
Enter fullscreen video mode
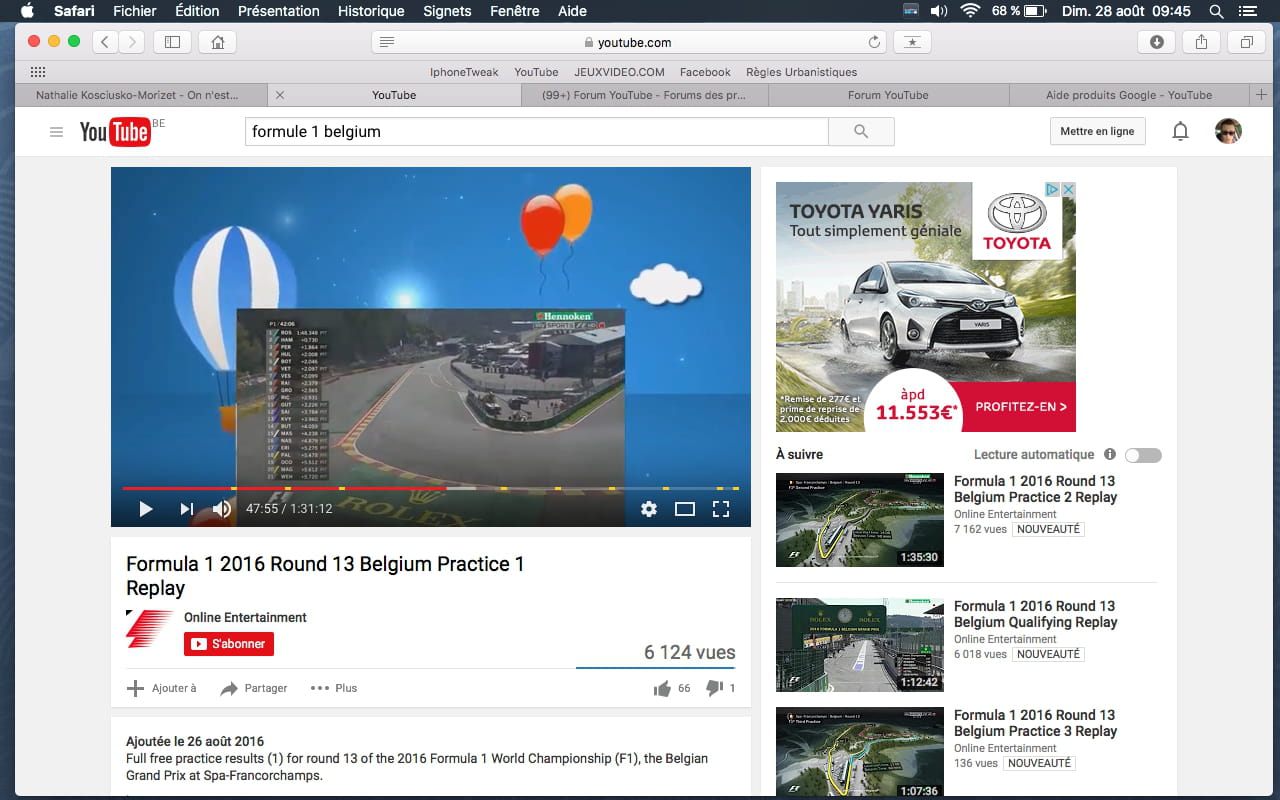coord(721,509)
